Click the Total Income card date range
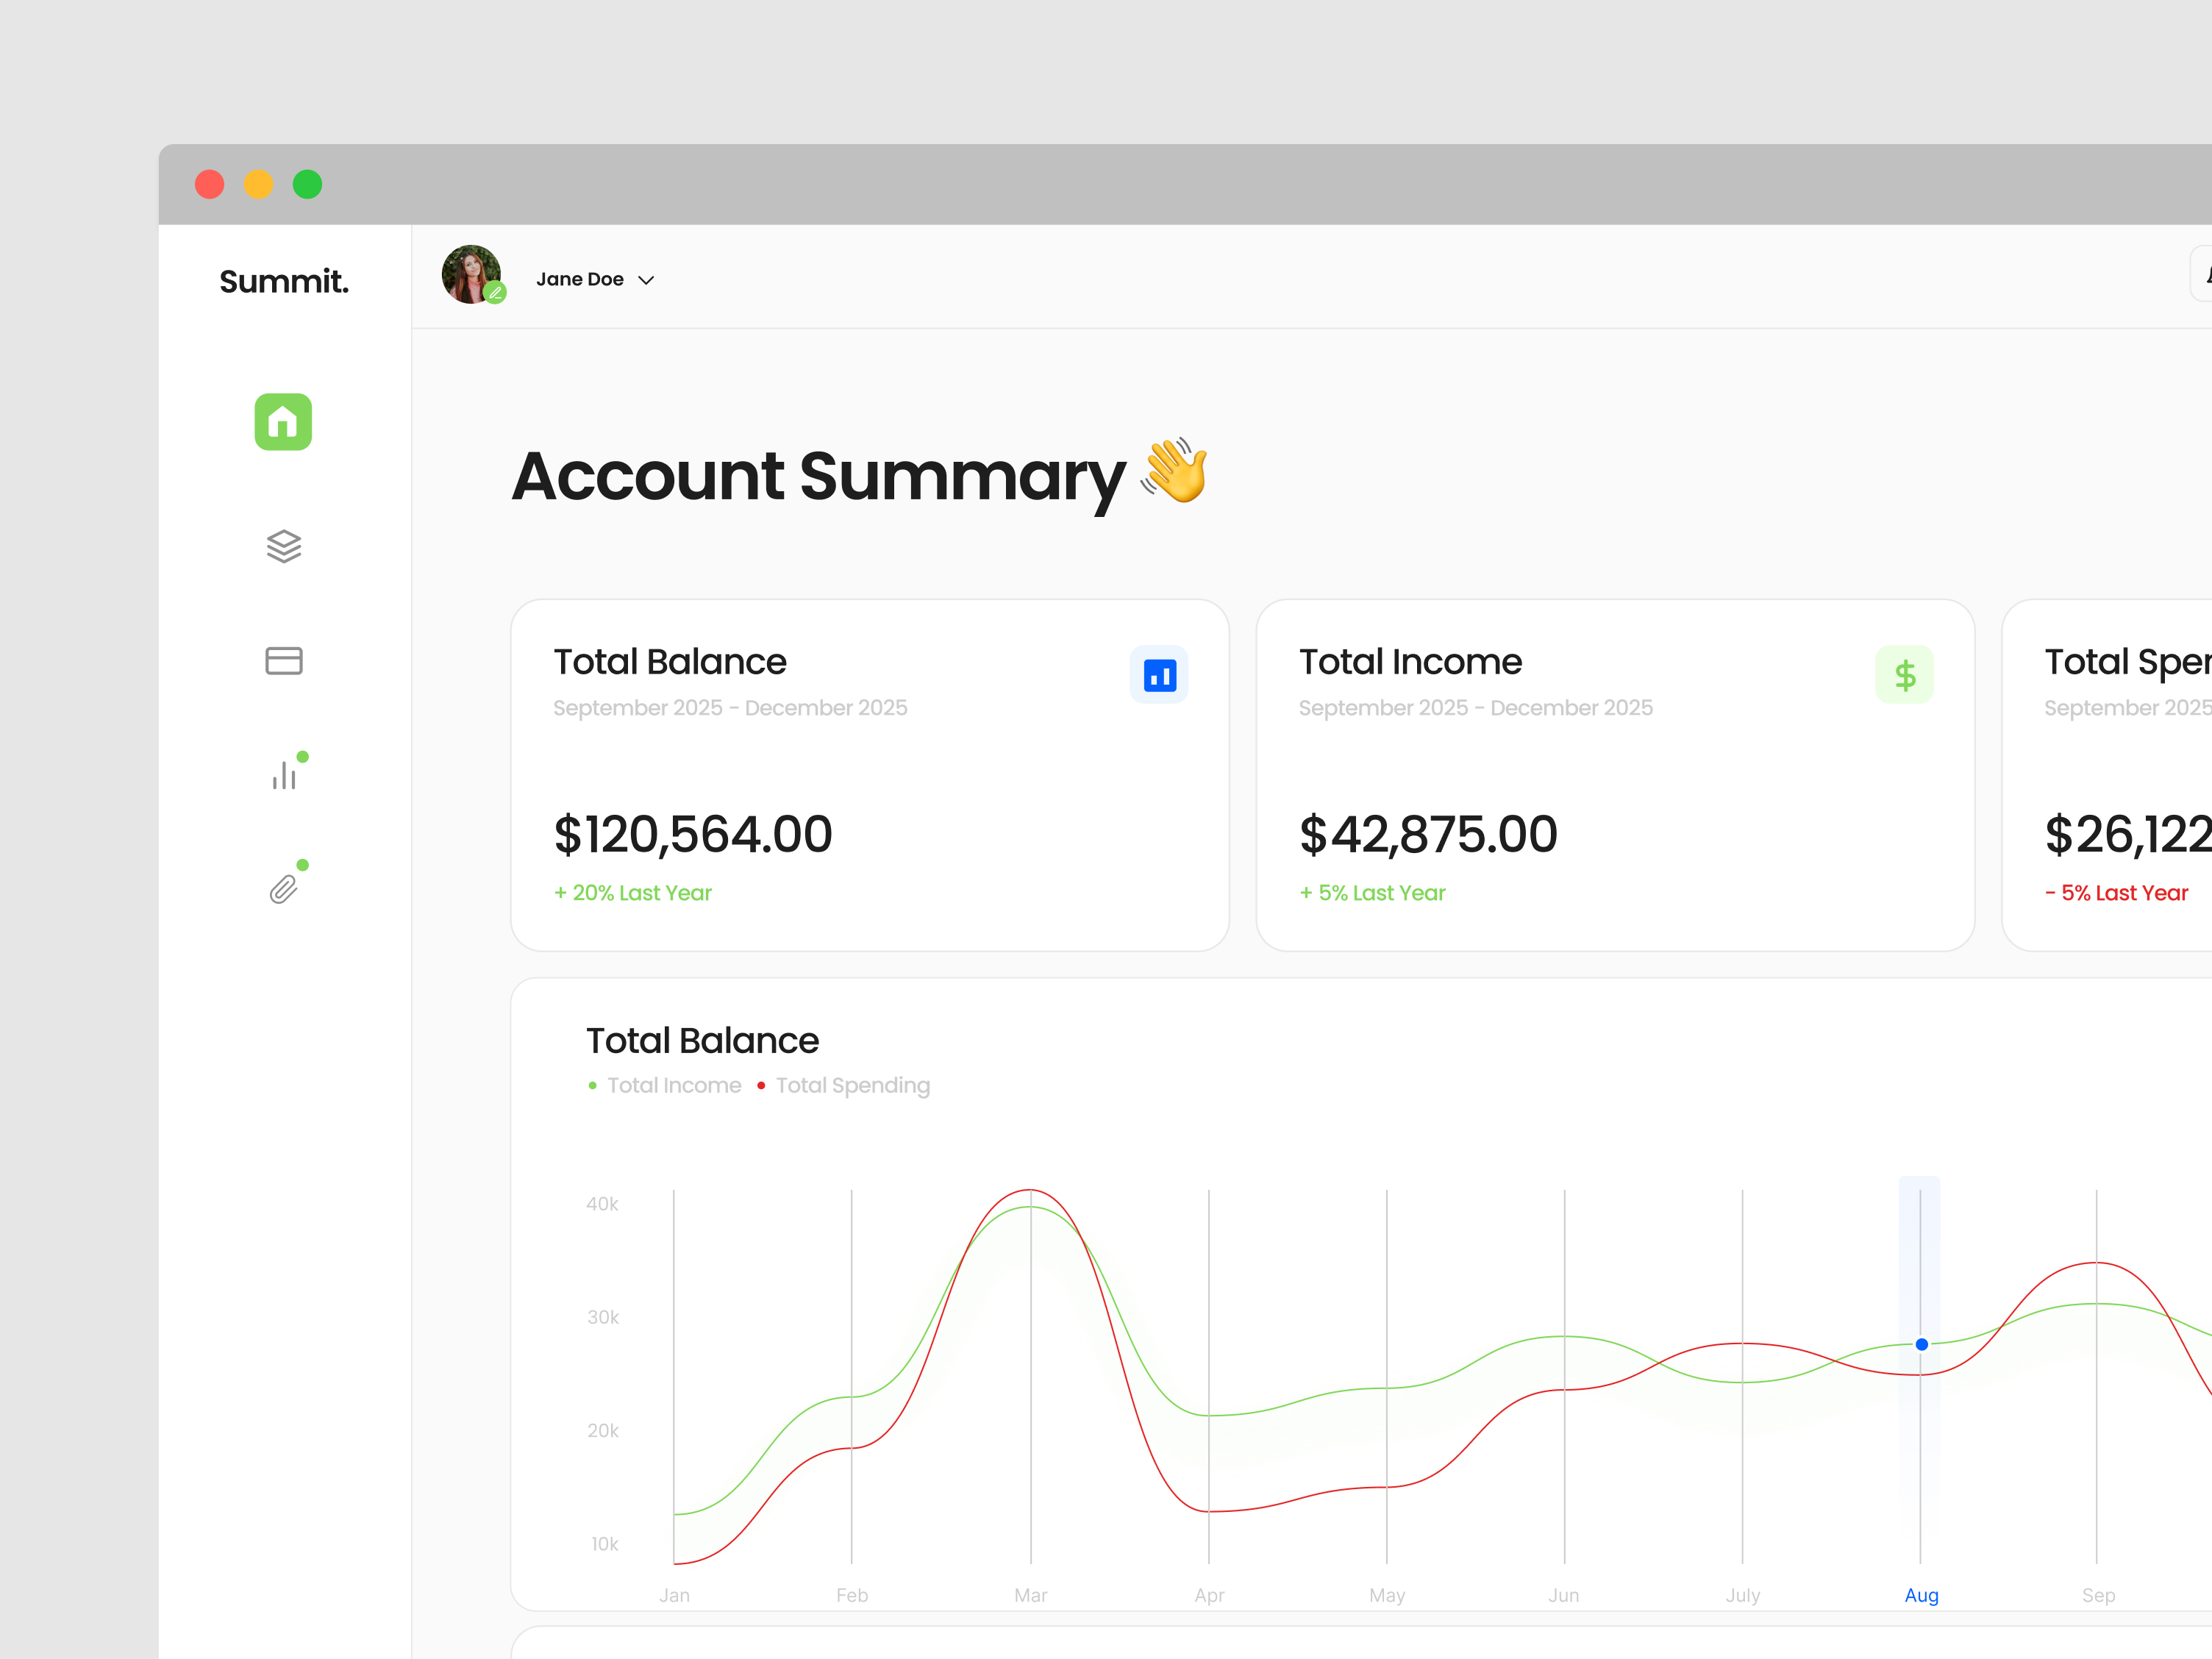Image resolution: width=2212 pixels, height=1659 pixels. point(1475,708)
